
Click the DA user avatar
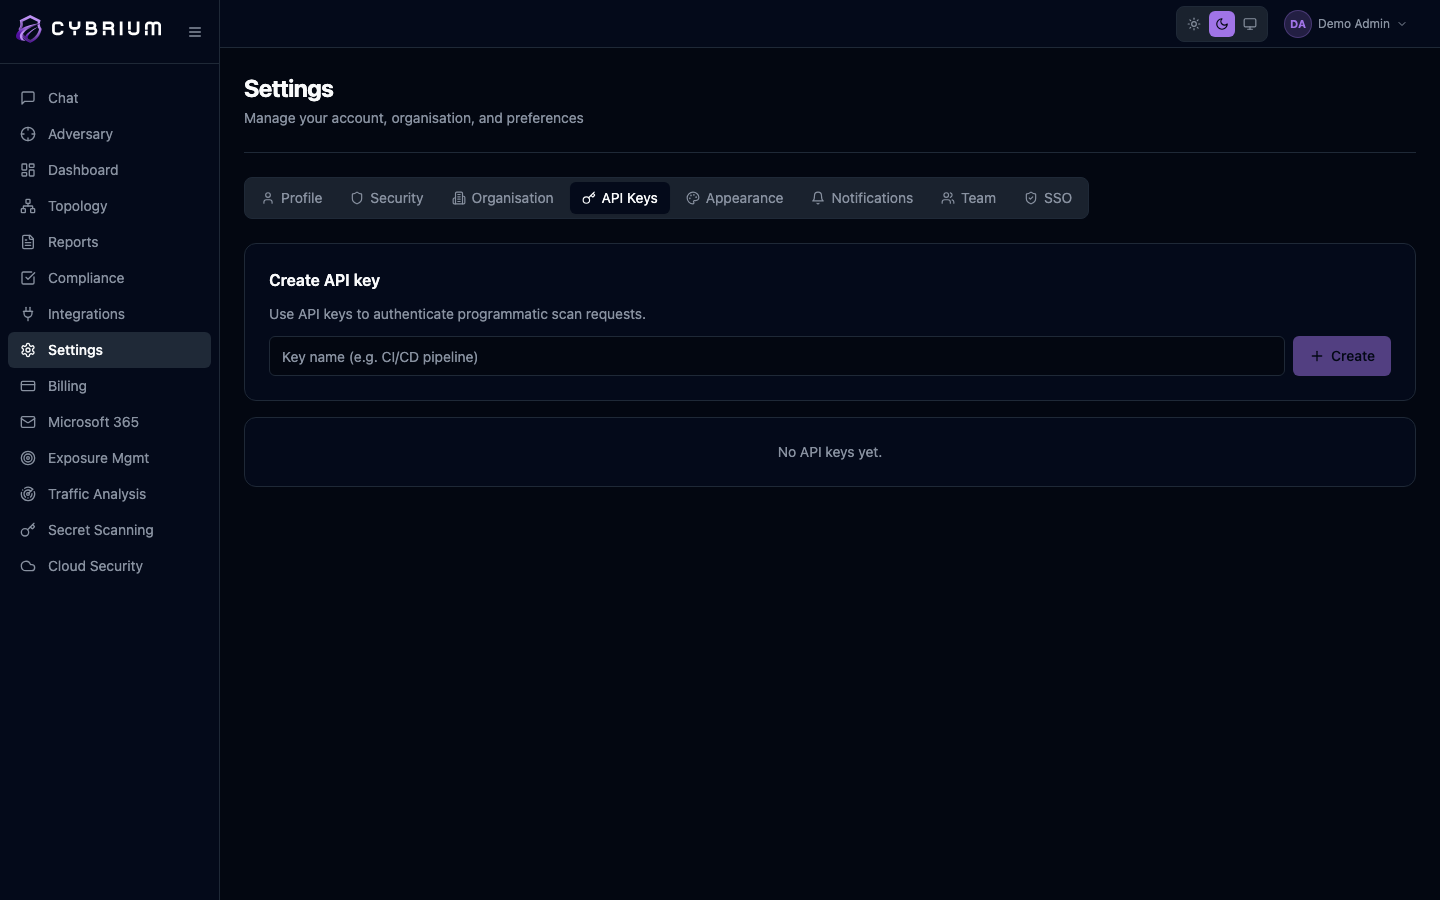tap(1297, 24)
